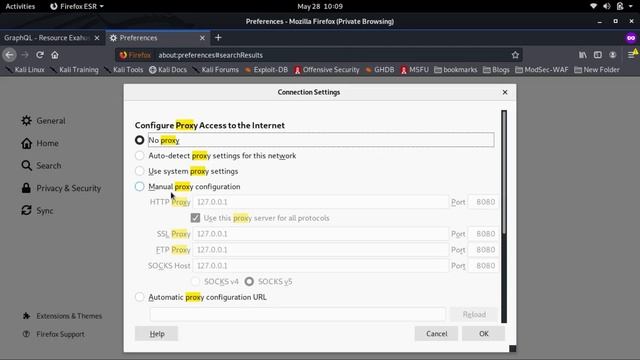Image resolution: width=640 pixels, height=360 pixels.
Task: Close the Connection Settings dialog
Action: click(x=505, y=92)
